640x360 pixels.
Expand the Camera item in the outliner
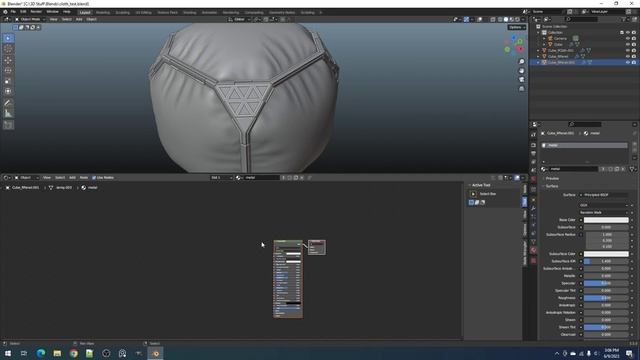tap(544, 38)
